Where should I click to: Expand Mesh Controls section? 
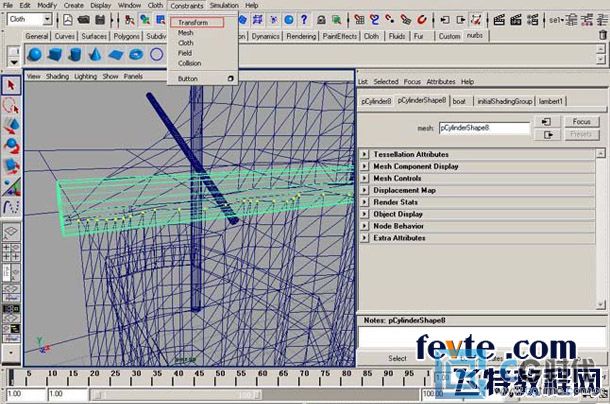pos(365,178)
